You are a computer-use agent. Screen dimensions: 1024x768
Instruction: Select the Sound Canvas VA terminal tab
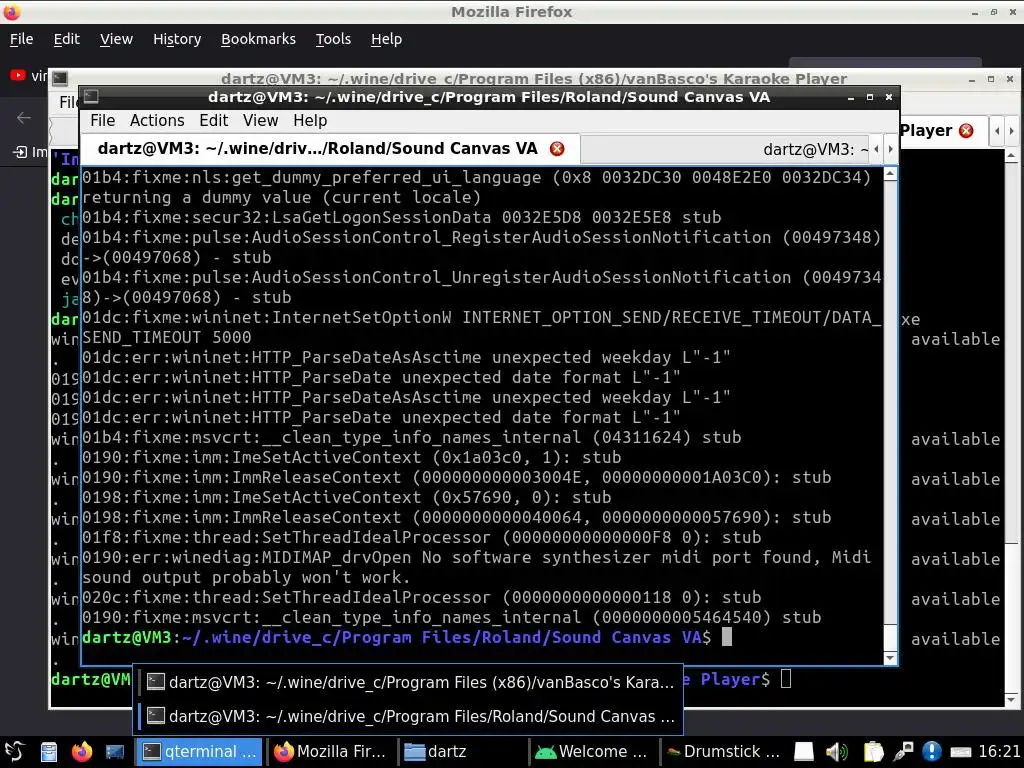click(x=317, y=149)
